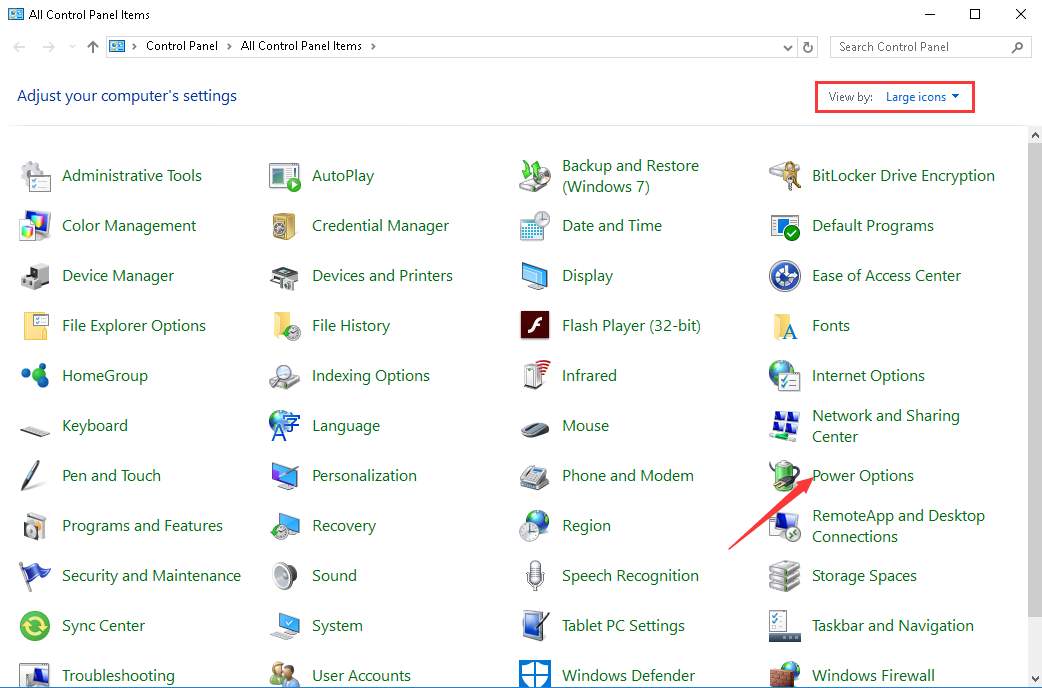Open the Backup and Restore icon
Screen dimensions: 1042x688
[535, 176]
